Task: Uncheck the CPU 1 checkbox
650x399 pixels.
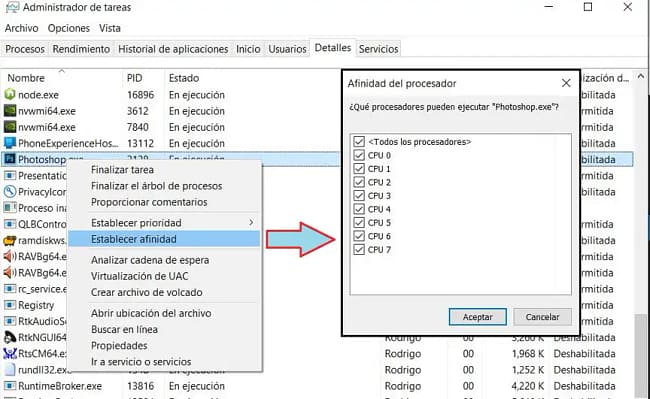Action: [x=359, y=169]
